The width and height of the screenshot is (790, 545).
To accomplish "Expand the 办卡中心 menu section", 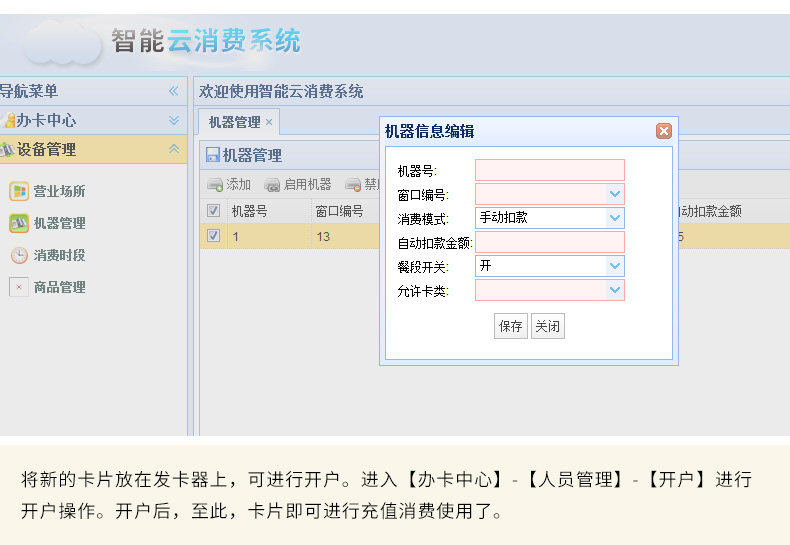I will (x=174, y=120).
